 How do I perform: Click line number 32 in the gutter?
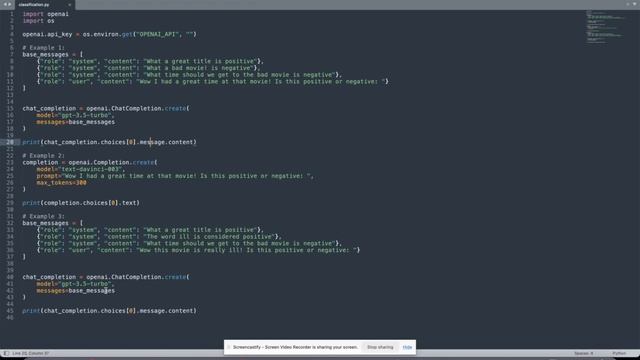click(x=10, y=223)
